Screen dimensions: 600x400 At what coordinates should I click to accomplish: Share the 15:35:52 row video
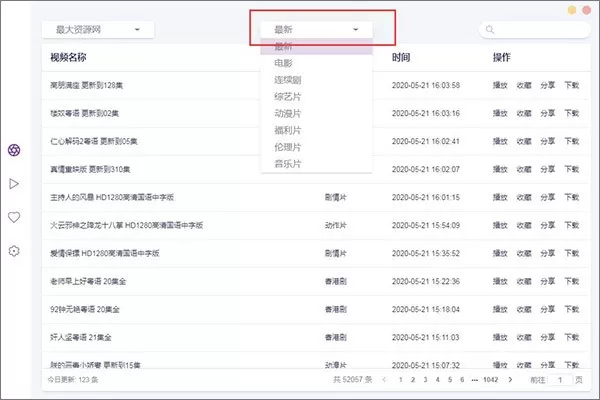point(548,253)
